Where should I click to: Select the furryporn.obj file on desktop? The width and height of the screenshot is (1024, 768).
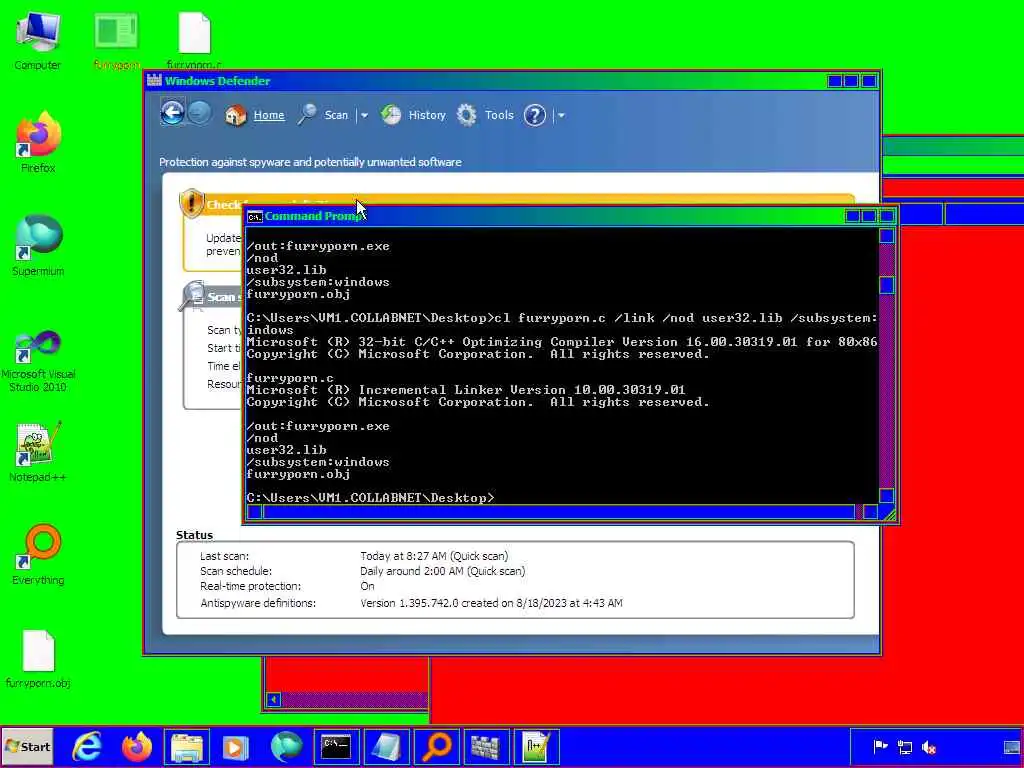point(38,658)
